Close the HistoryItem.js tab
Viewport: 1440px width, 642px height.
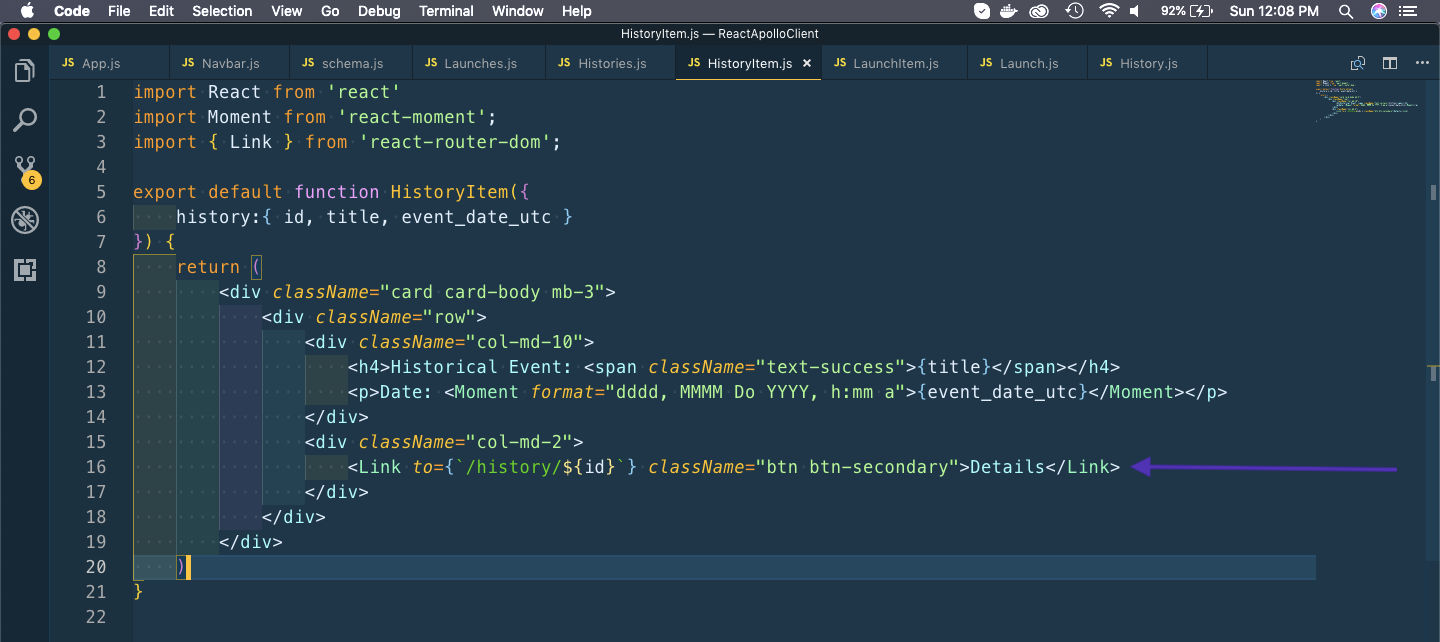pyautogui.click(x=808, y=63)
